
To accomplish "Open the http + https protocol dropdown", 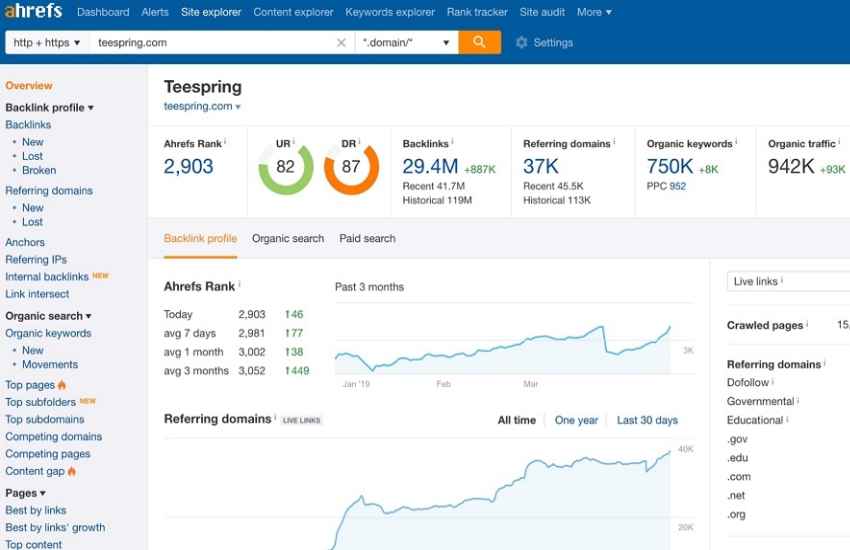I will pos(47,43).
